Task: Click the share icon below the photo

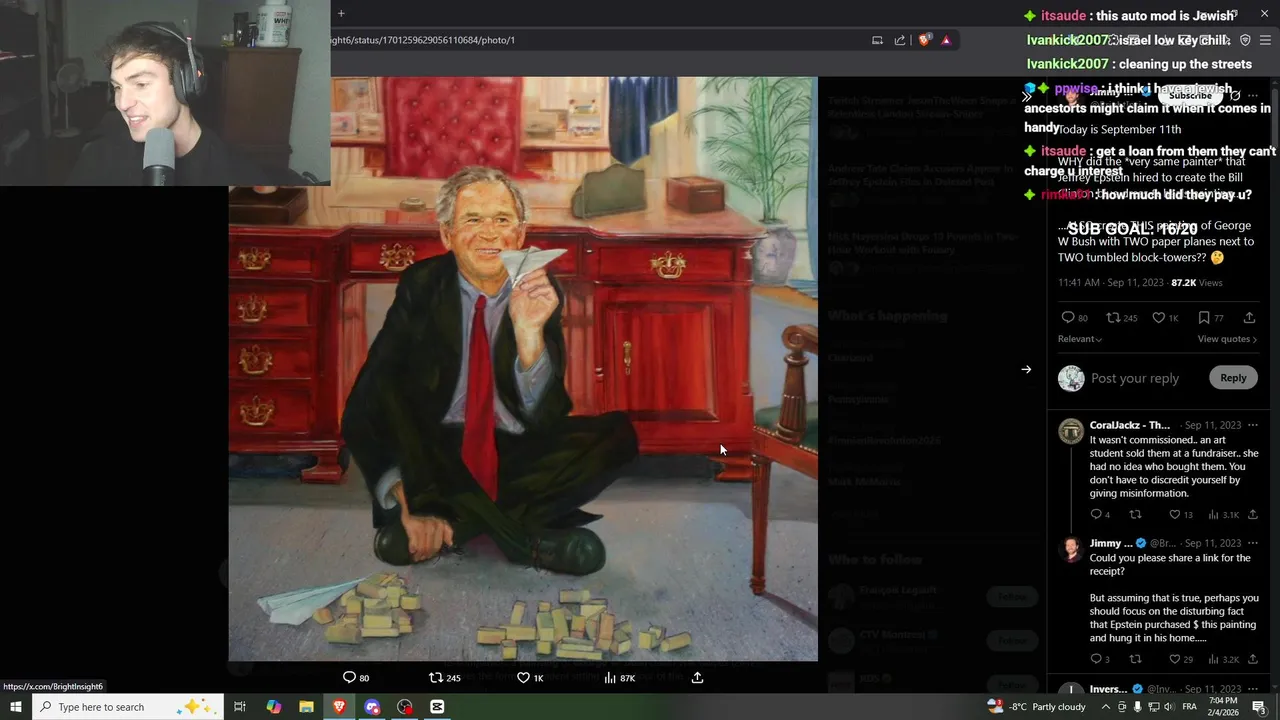Action: point(697,678)
